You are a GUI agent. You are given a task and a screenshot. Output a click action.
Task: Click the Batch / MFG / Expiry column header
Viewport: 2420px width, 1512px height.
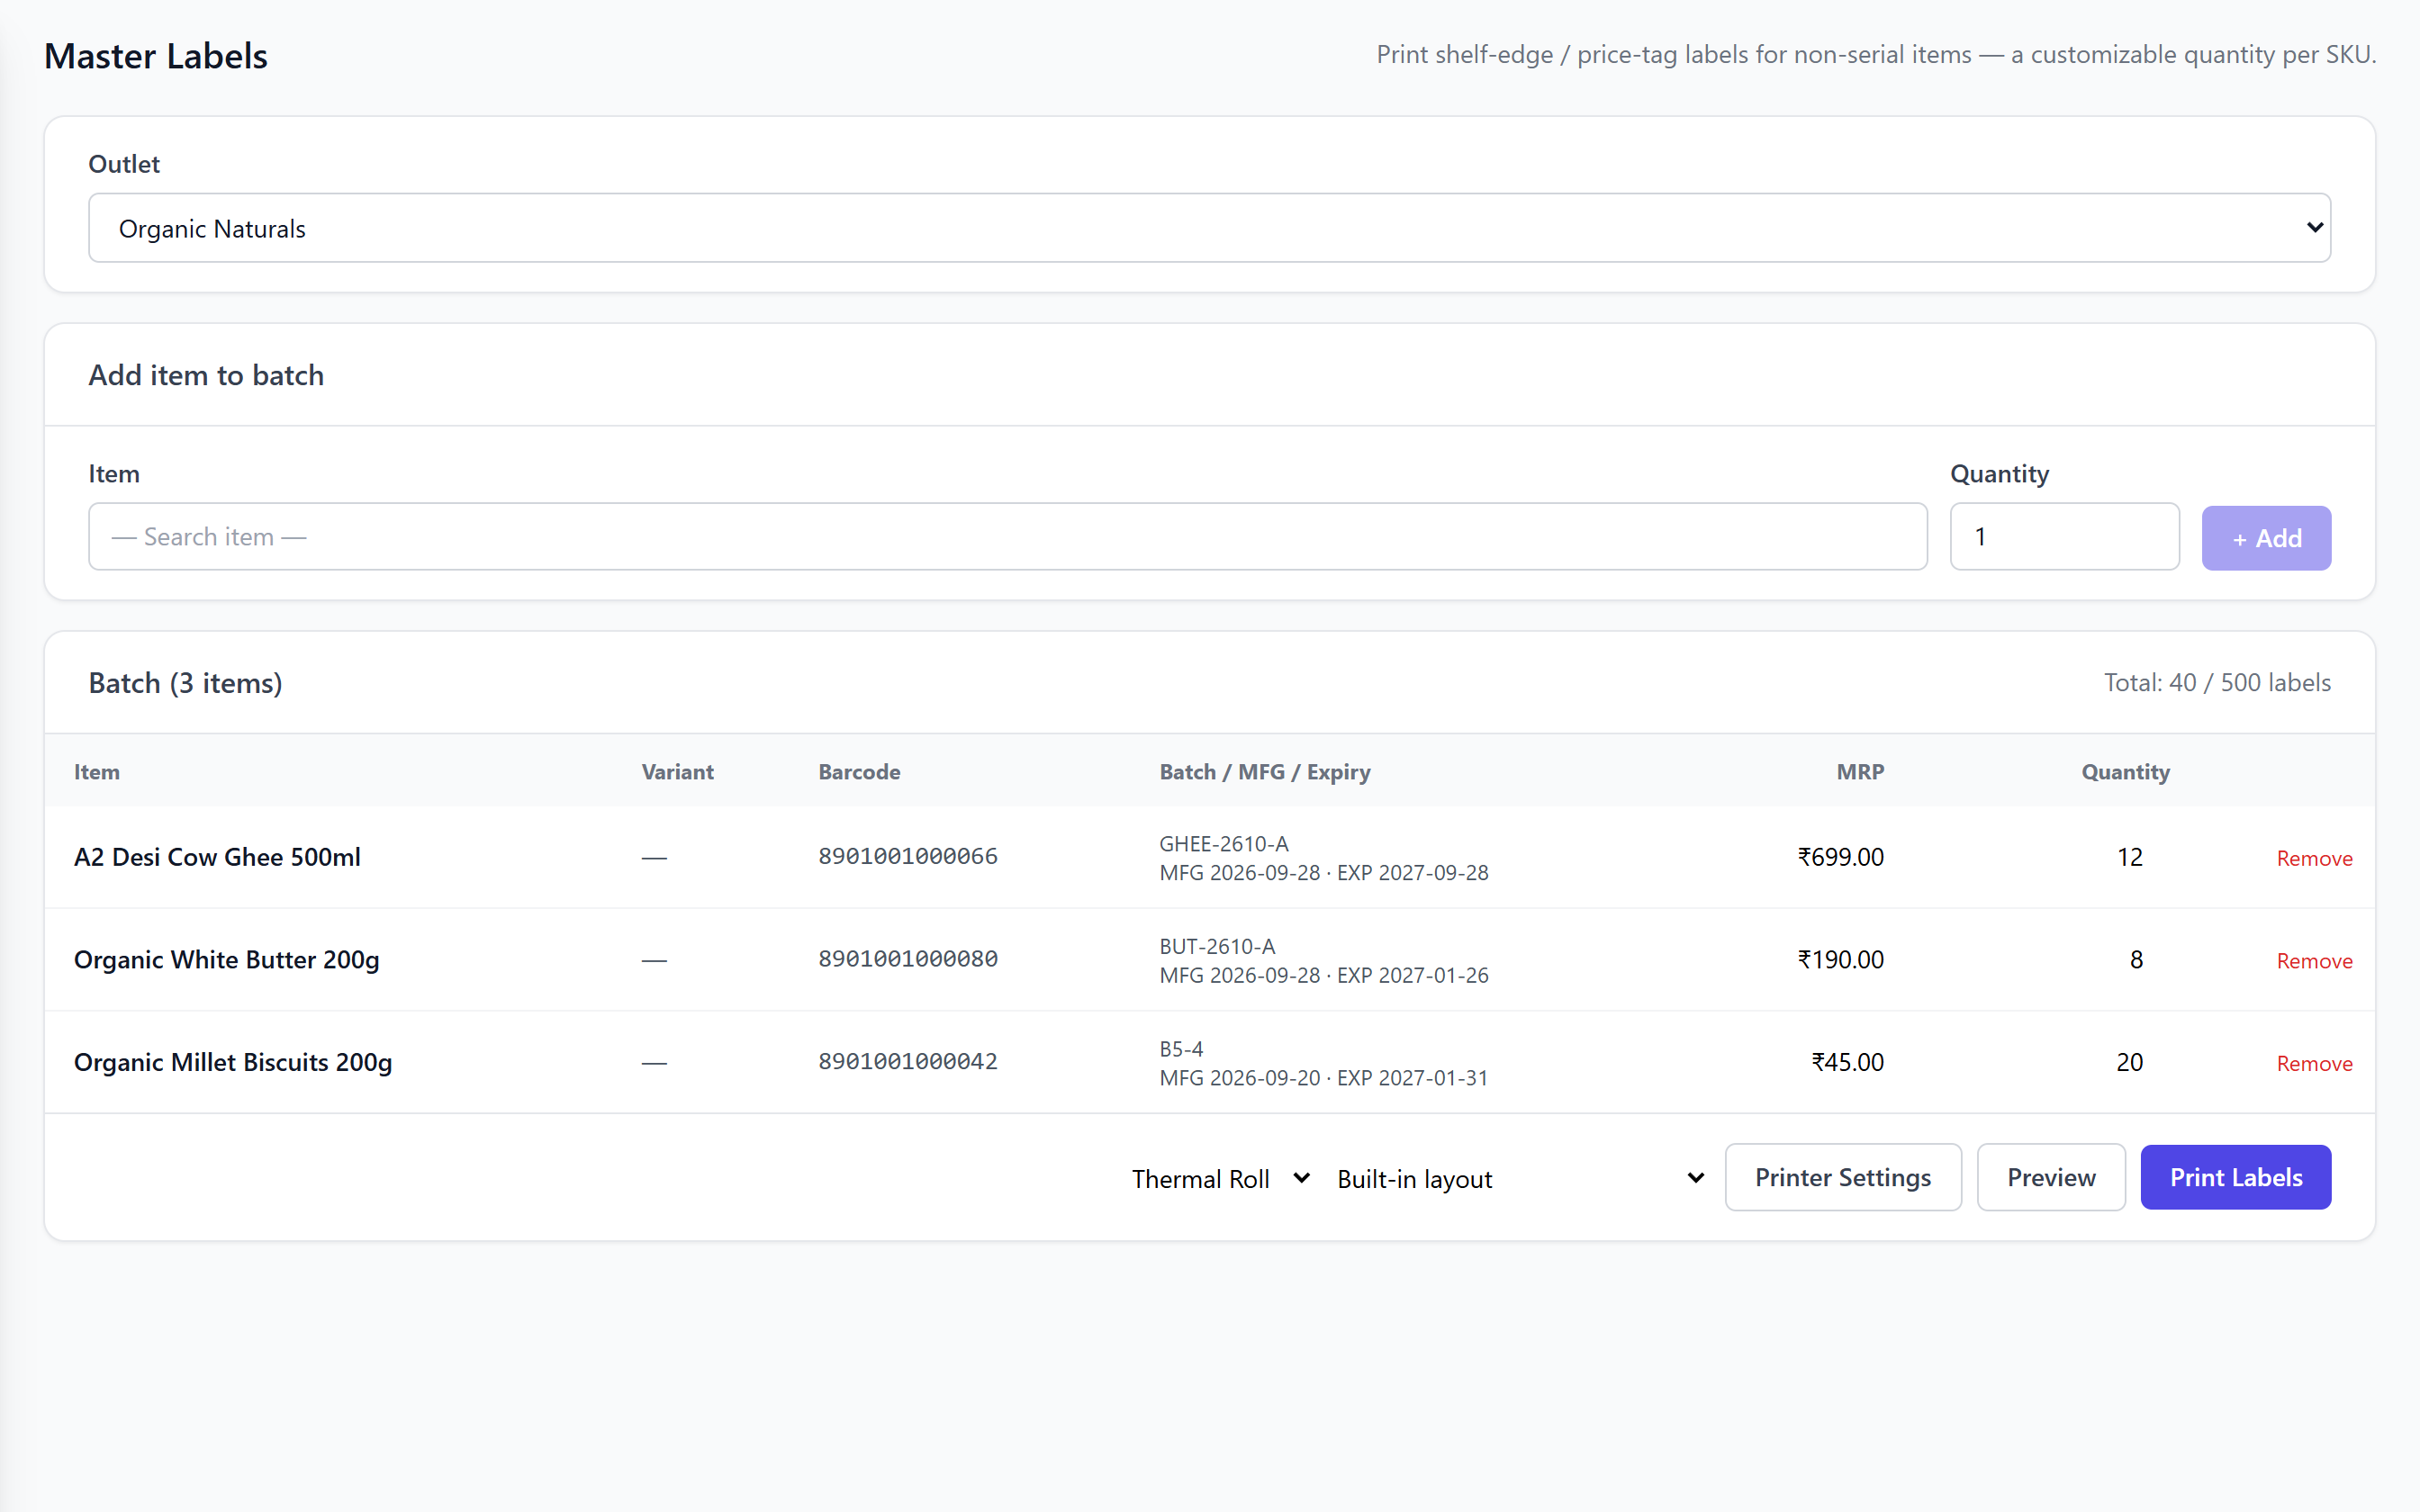click(x=1265, y=772)
